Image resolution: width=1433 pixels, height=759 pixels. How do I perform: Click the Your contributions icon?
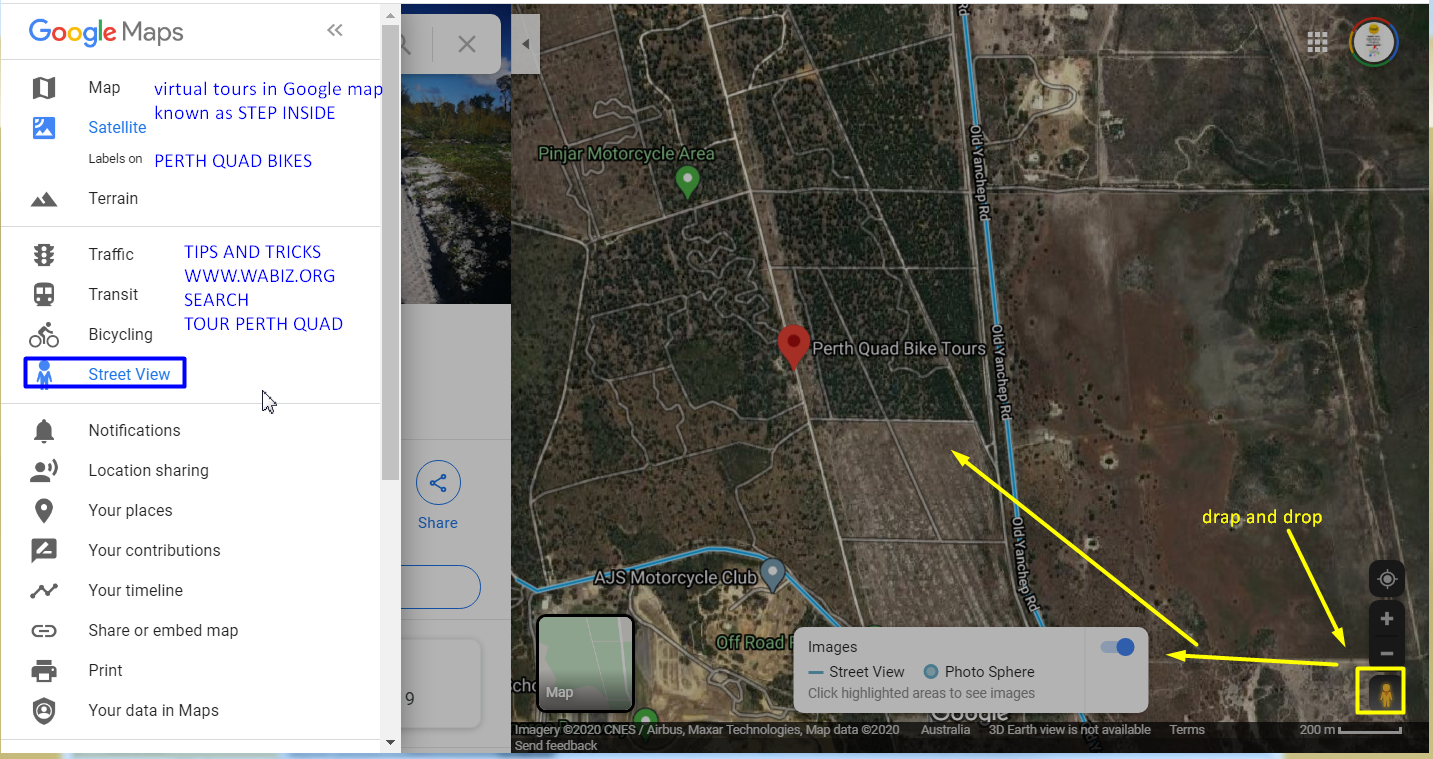pos(44,551)
